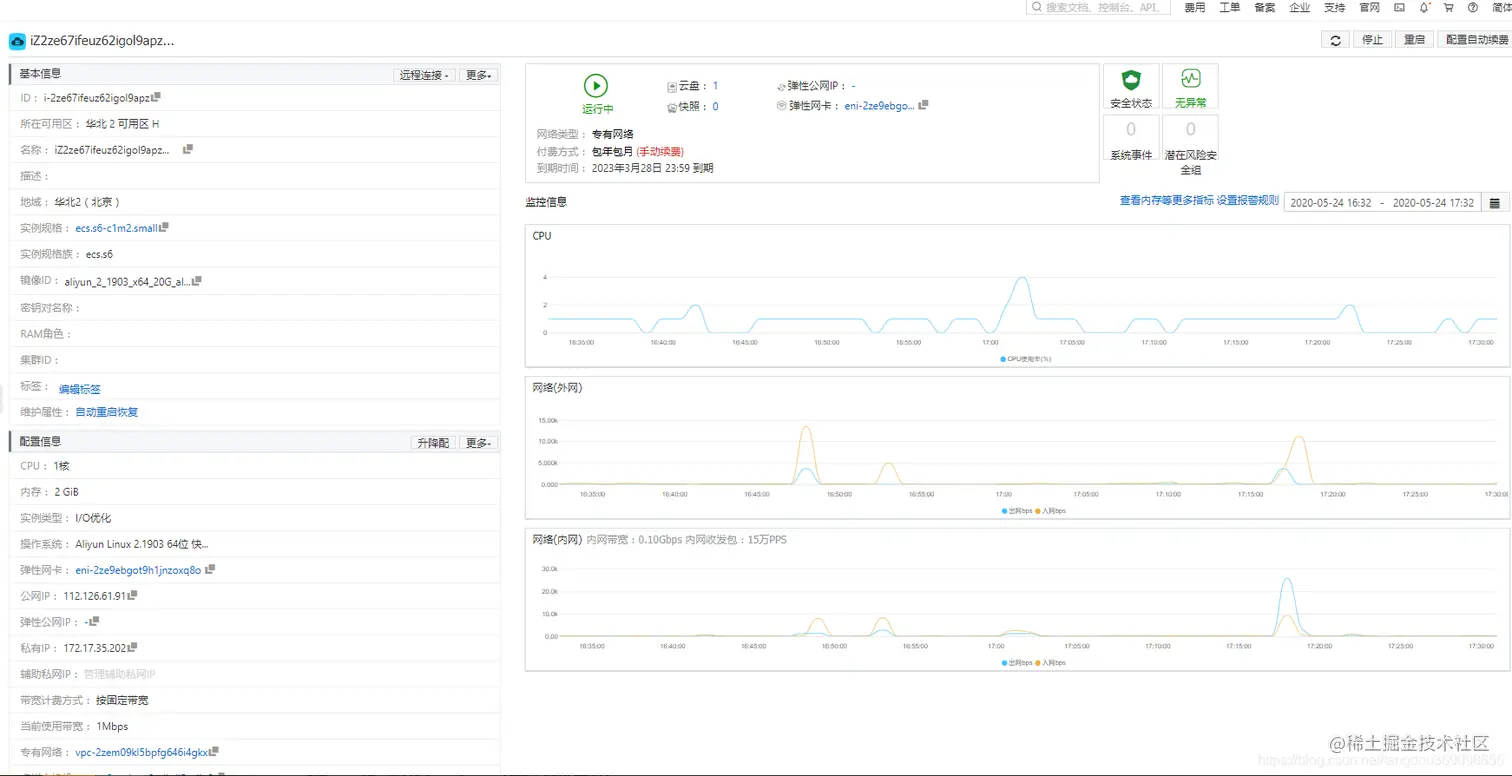
Task: Copy the elastic public IP value
Action: (95, 621)
